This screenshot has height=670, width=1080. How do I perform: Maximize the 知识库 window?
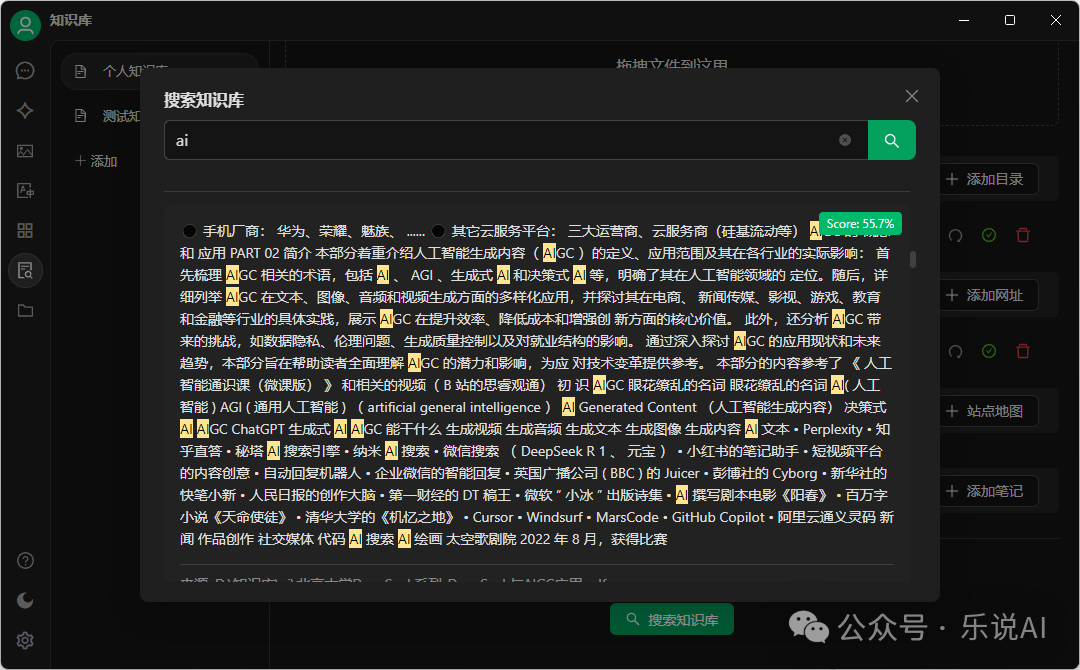(1010, 20)
